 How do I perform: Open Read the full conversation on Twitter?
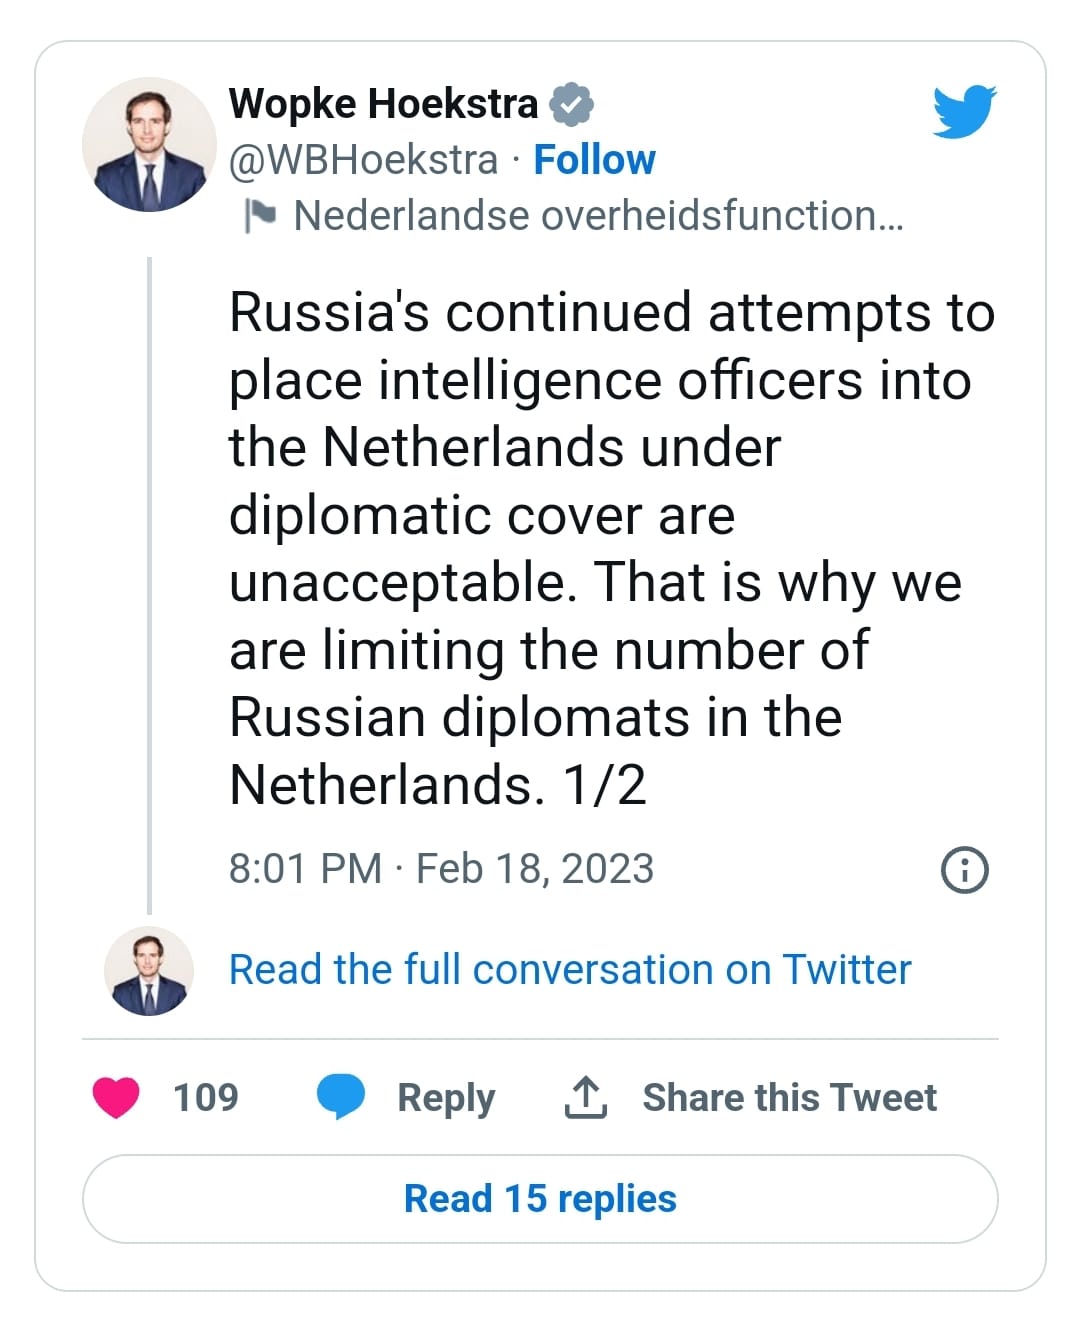pyautogui.click(x=570, y=970)
